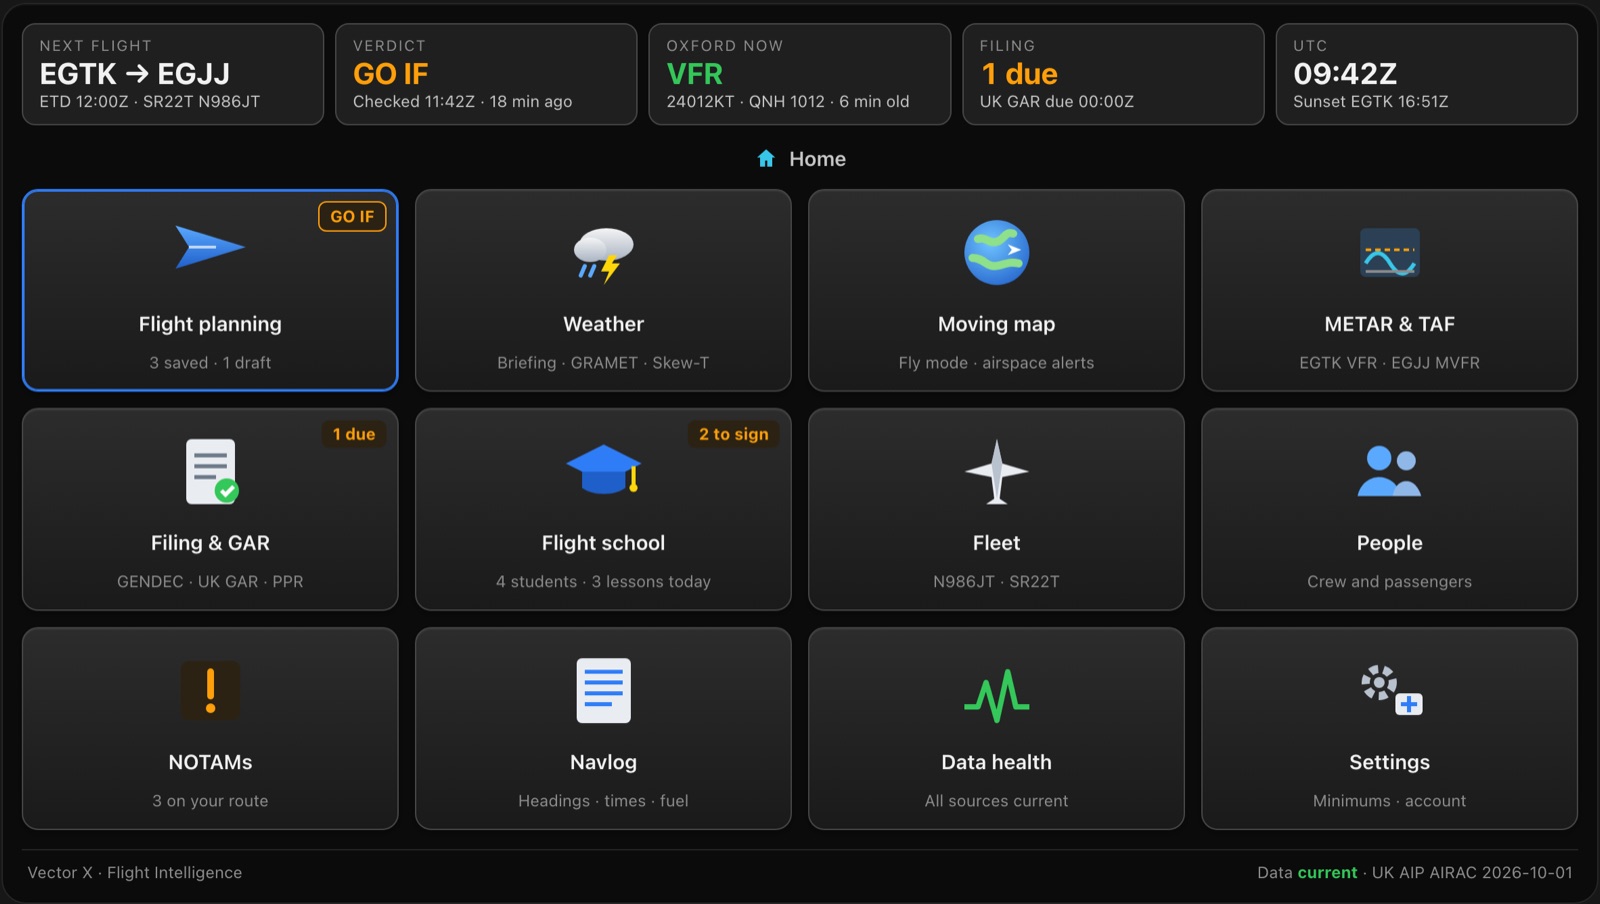Open the UTC 09:42Z clock card
Image resolution: width=1600 pixels, height=904 pixels.
pyautogui.click(x=1426, y=74)
